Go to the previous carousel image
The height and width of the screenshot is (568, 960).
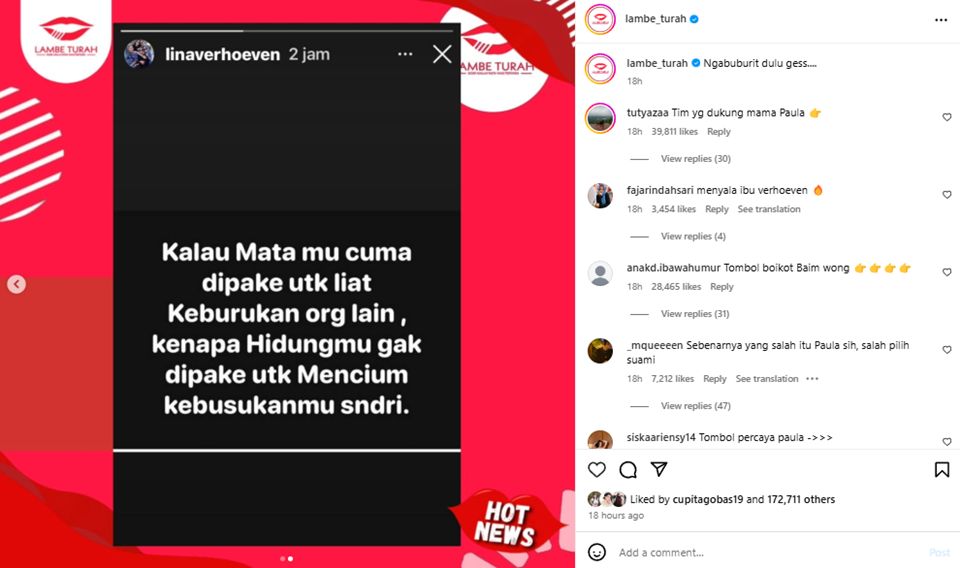tap(17, 284)
